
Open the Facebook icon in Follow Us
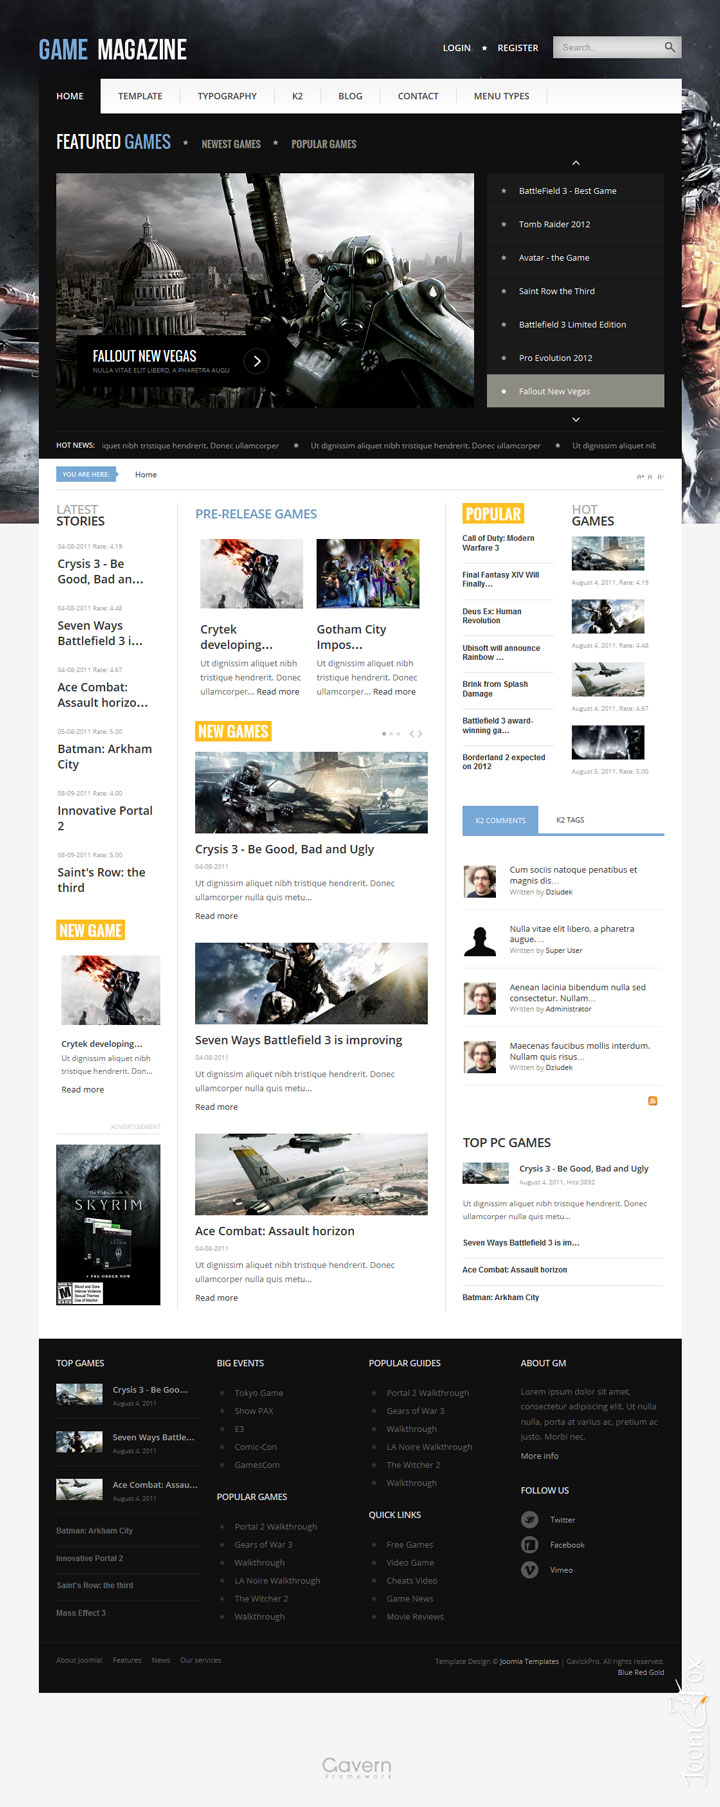(x=530, y=1544)
